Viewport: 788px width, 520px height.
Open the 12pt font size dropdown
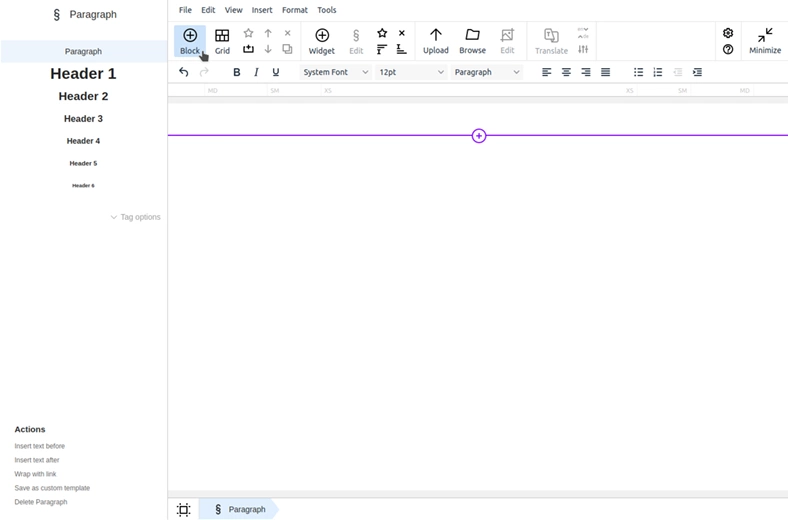411,72
